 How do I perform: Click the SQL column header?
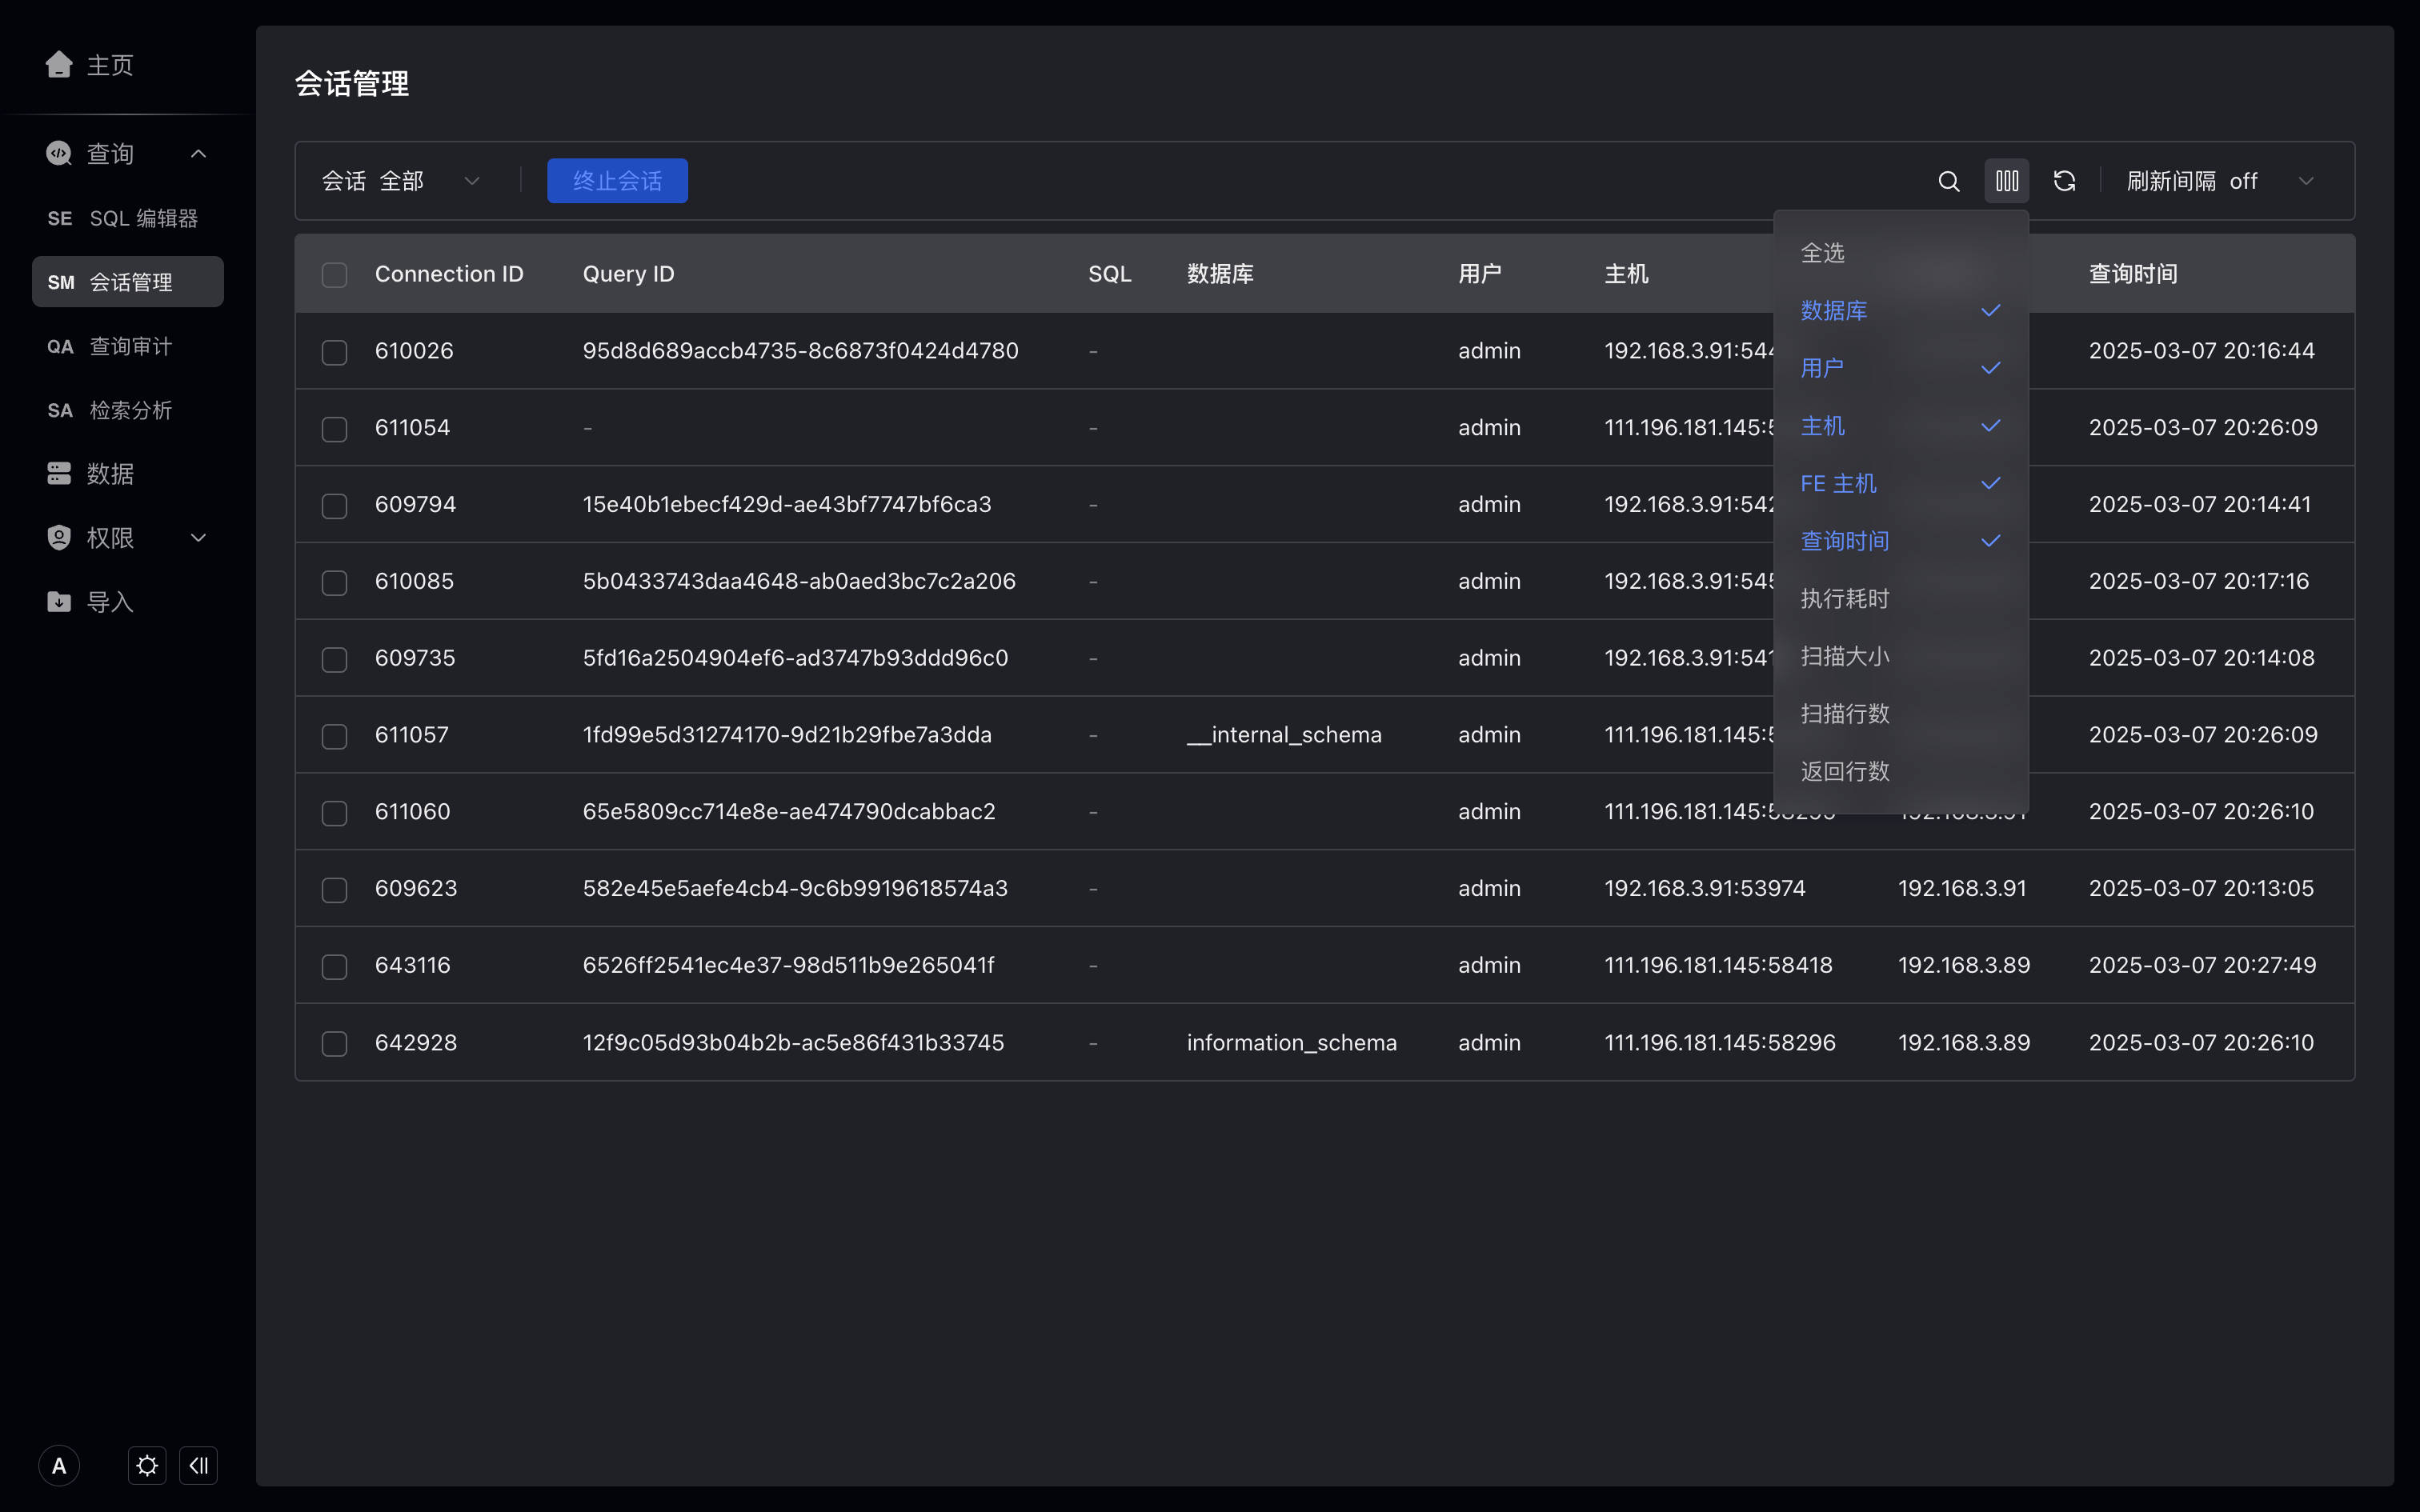pyautogui.click(x=1110, y=274)
